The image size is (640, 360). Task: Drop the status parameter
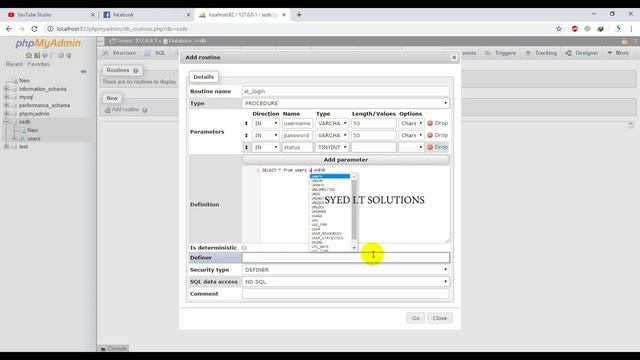(437, 147)
